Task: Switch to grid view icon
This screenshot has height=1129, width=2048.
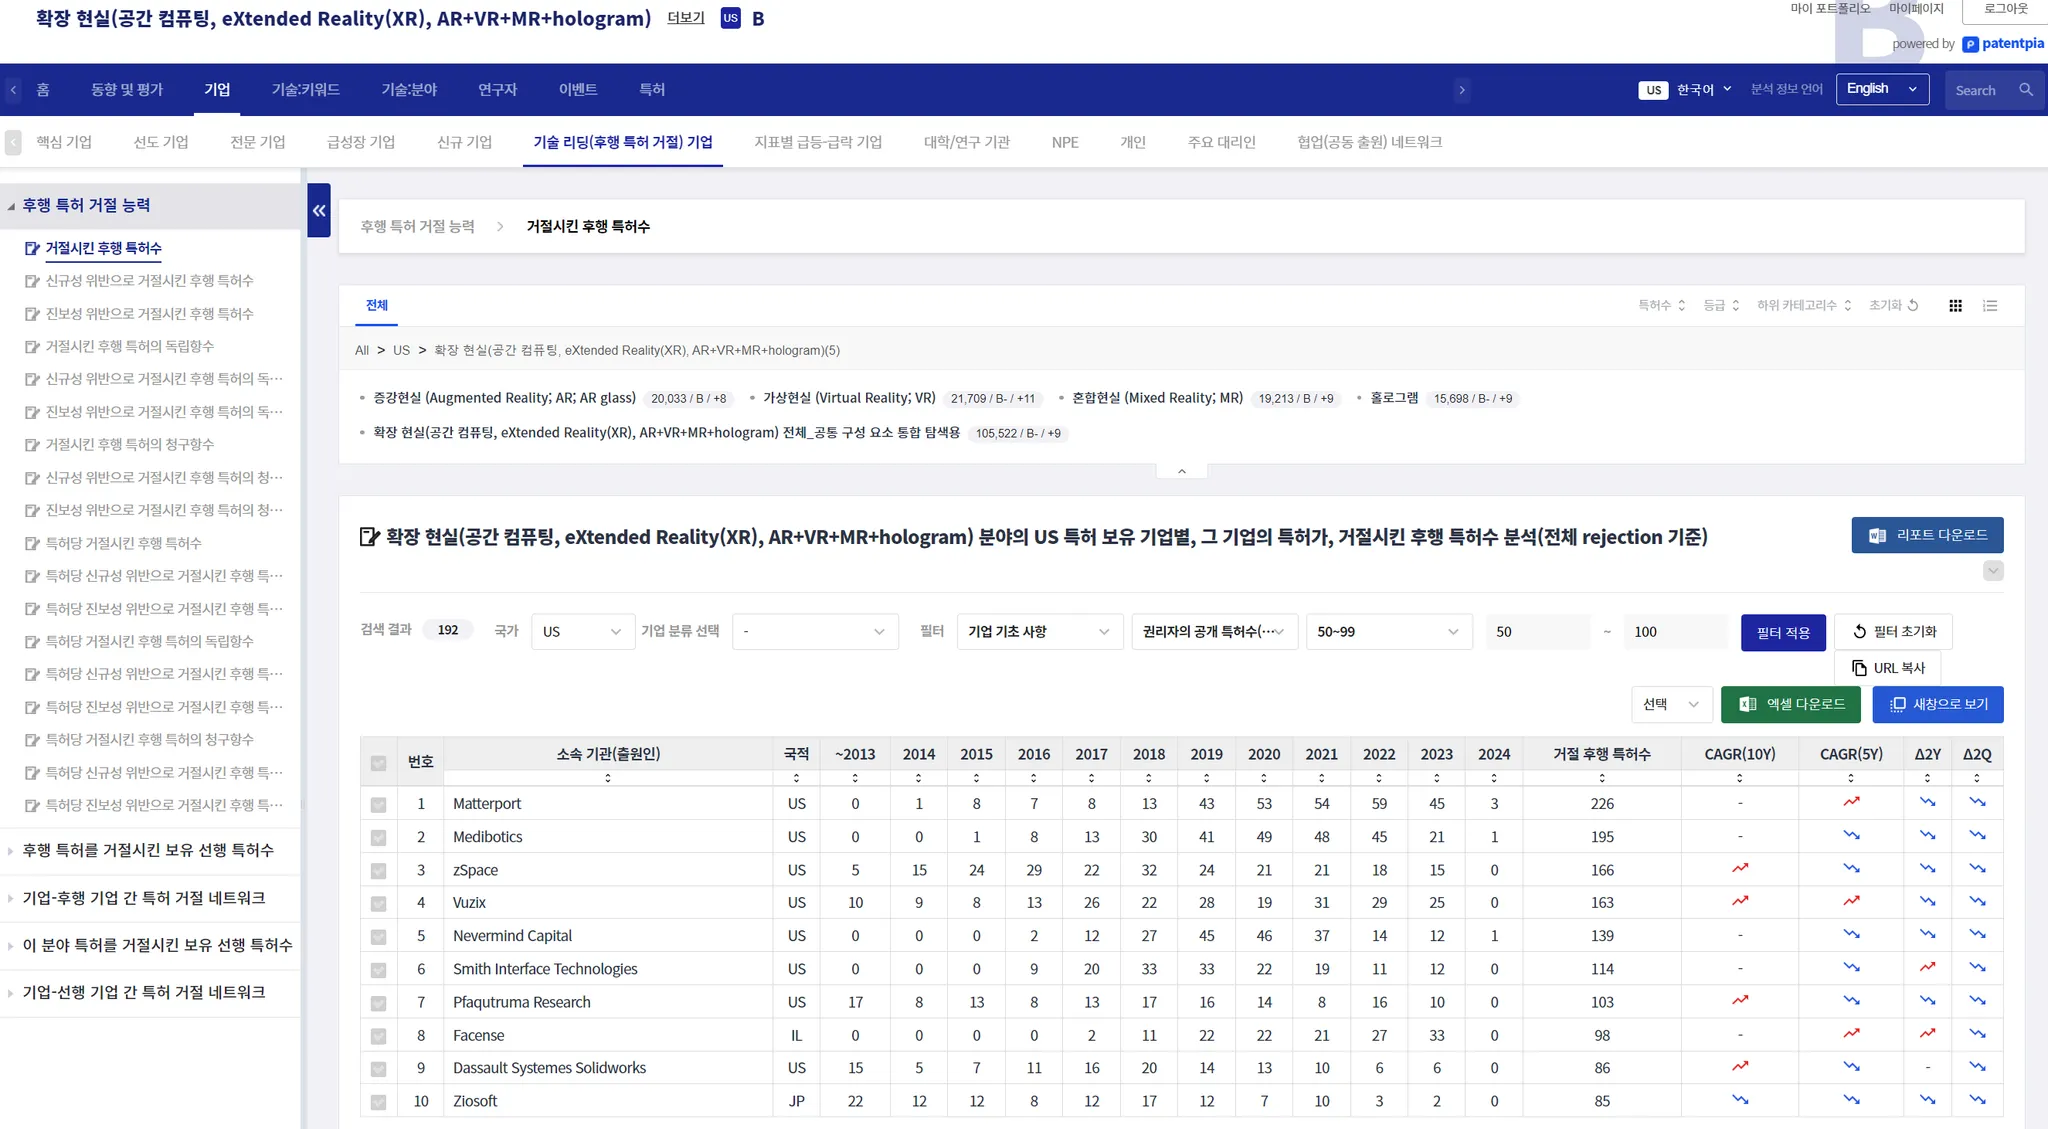Action: [x=1955, y=306]
